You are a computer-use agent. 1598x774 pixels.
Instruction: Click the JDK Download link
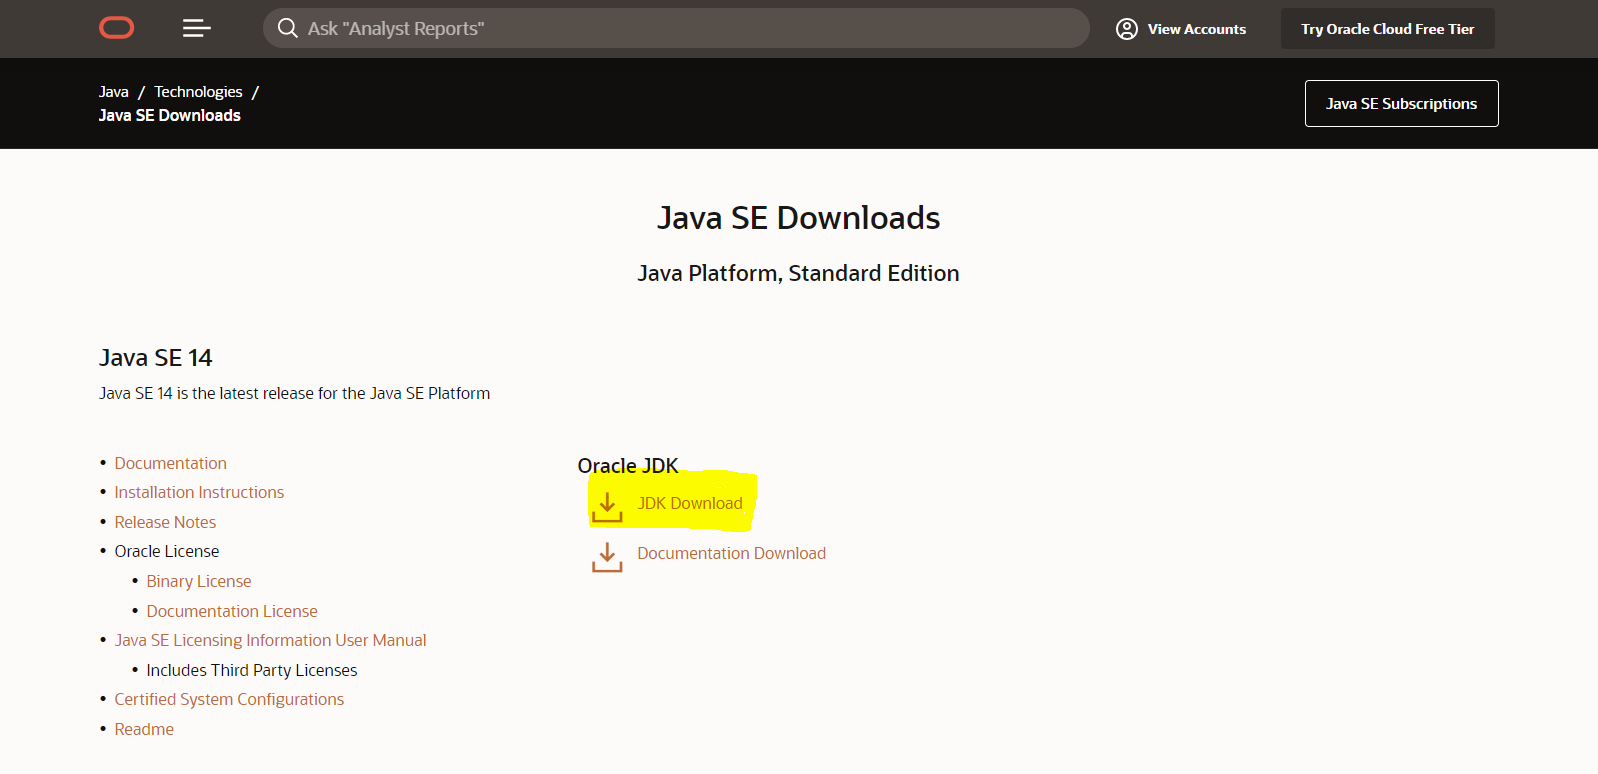coord(690,503)
